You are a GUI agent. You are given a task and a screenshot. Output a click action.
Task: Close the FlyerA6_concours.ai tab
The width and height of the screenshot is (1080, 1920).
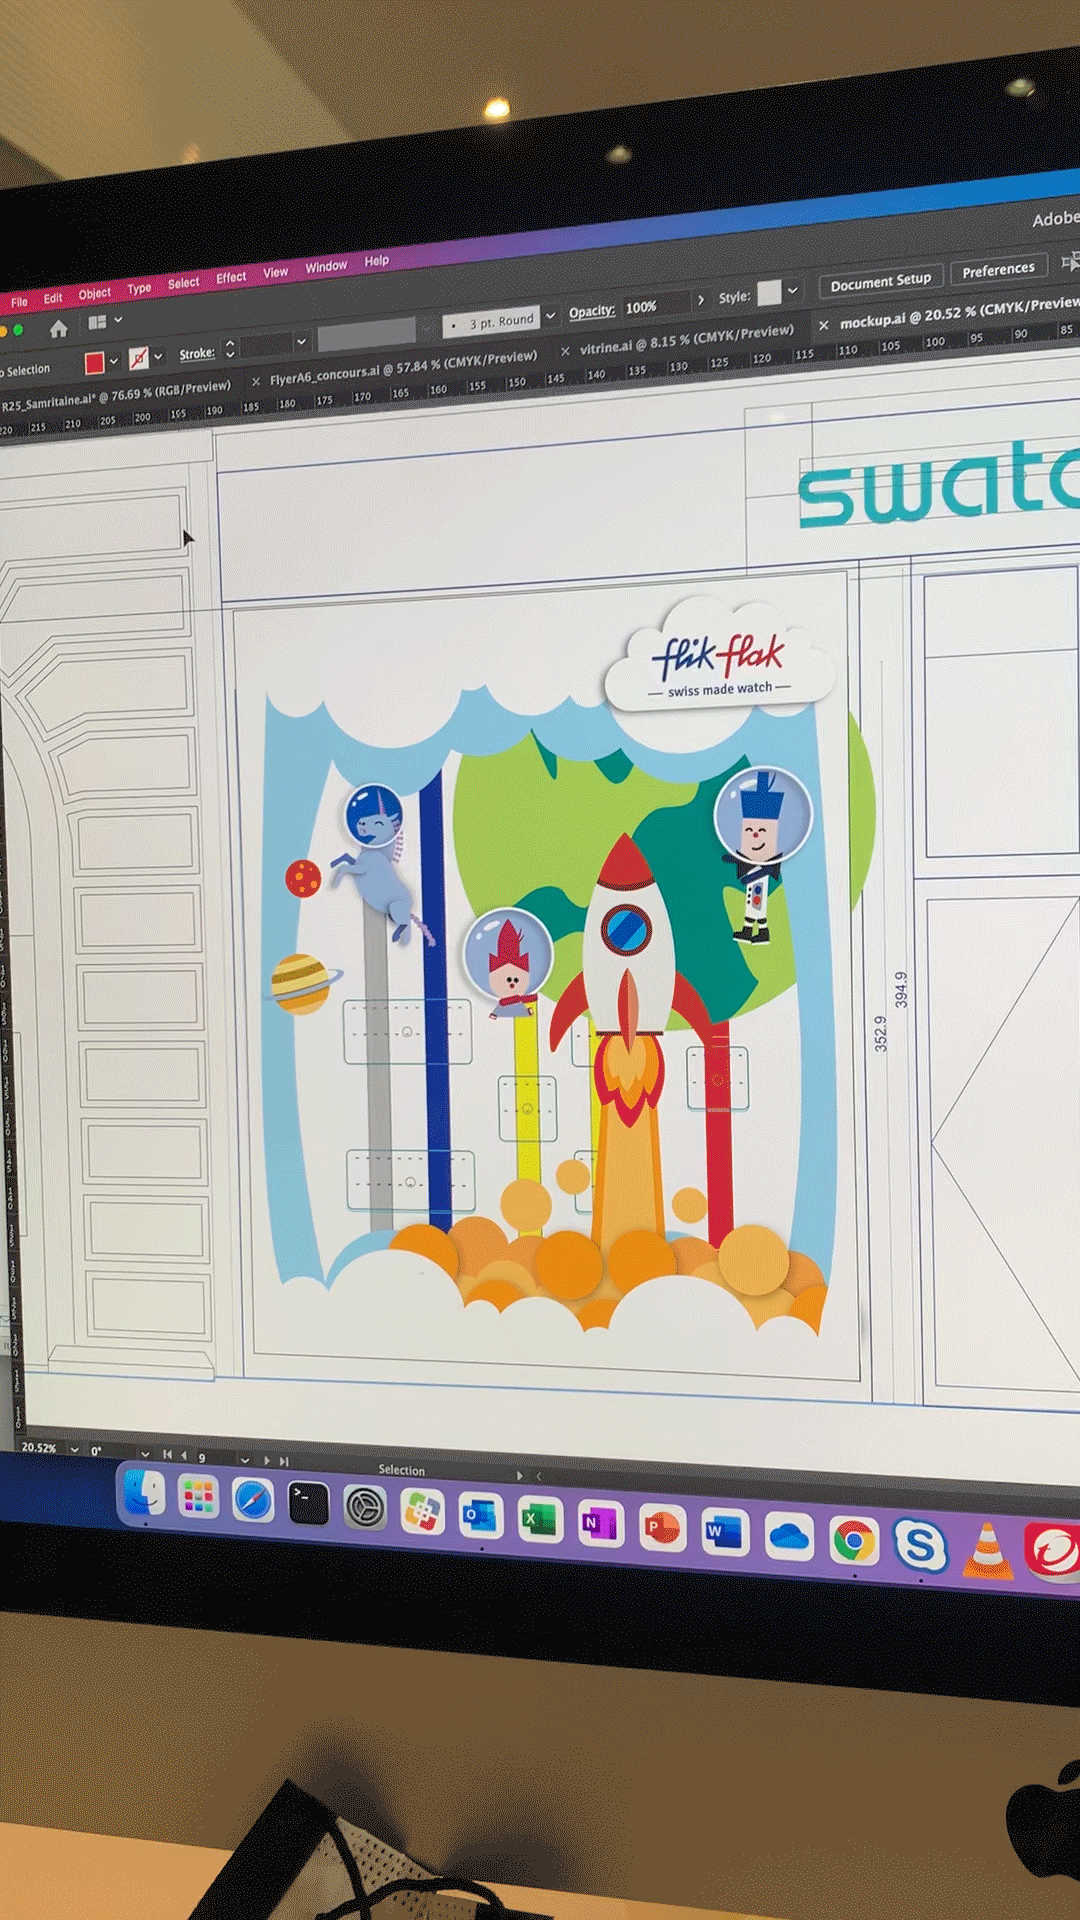pos(255,381)
